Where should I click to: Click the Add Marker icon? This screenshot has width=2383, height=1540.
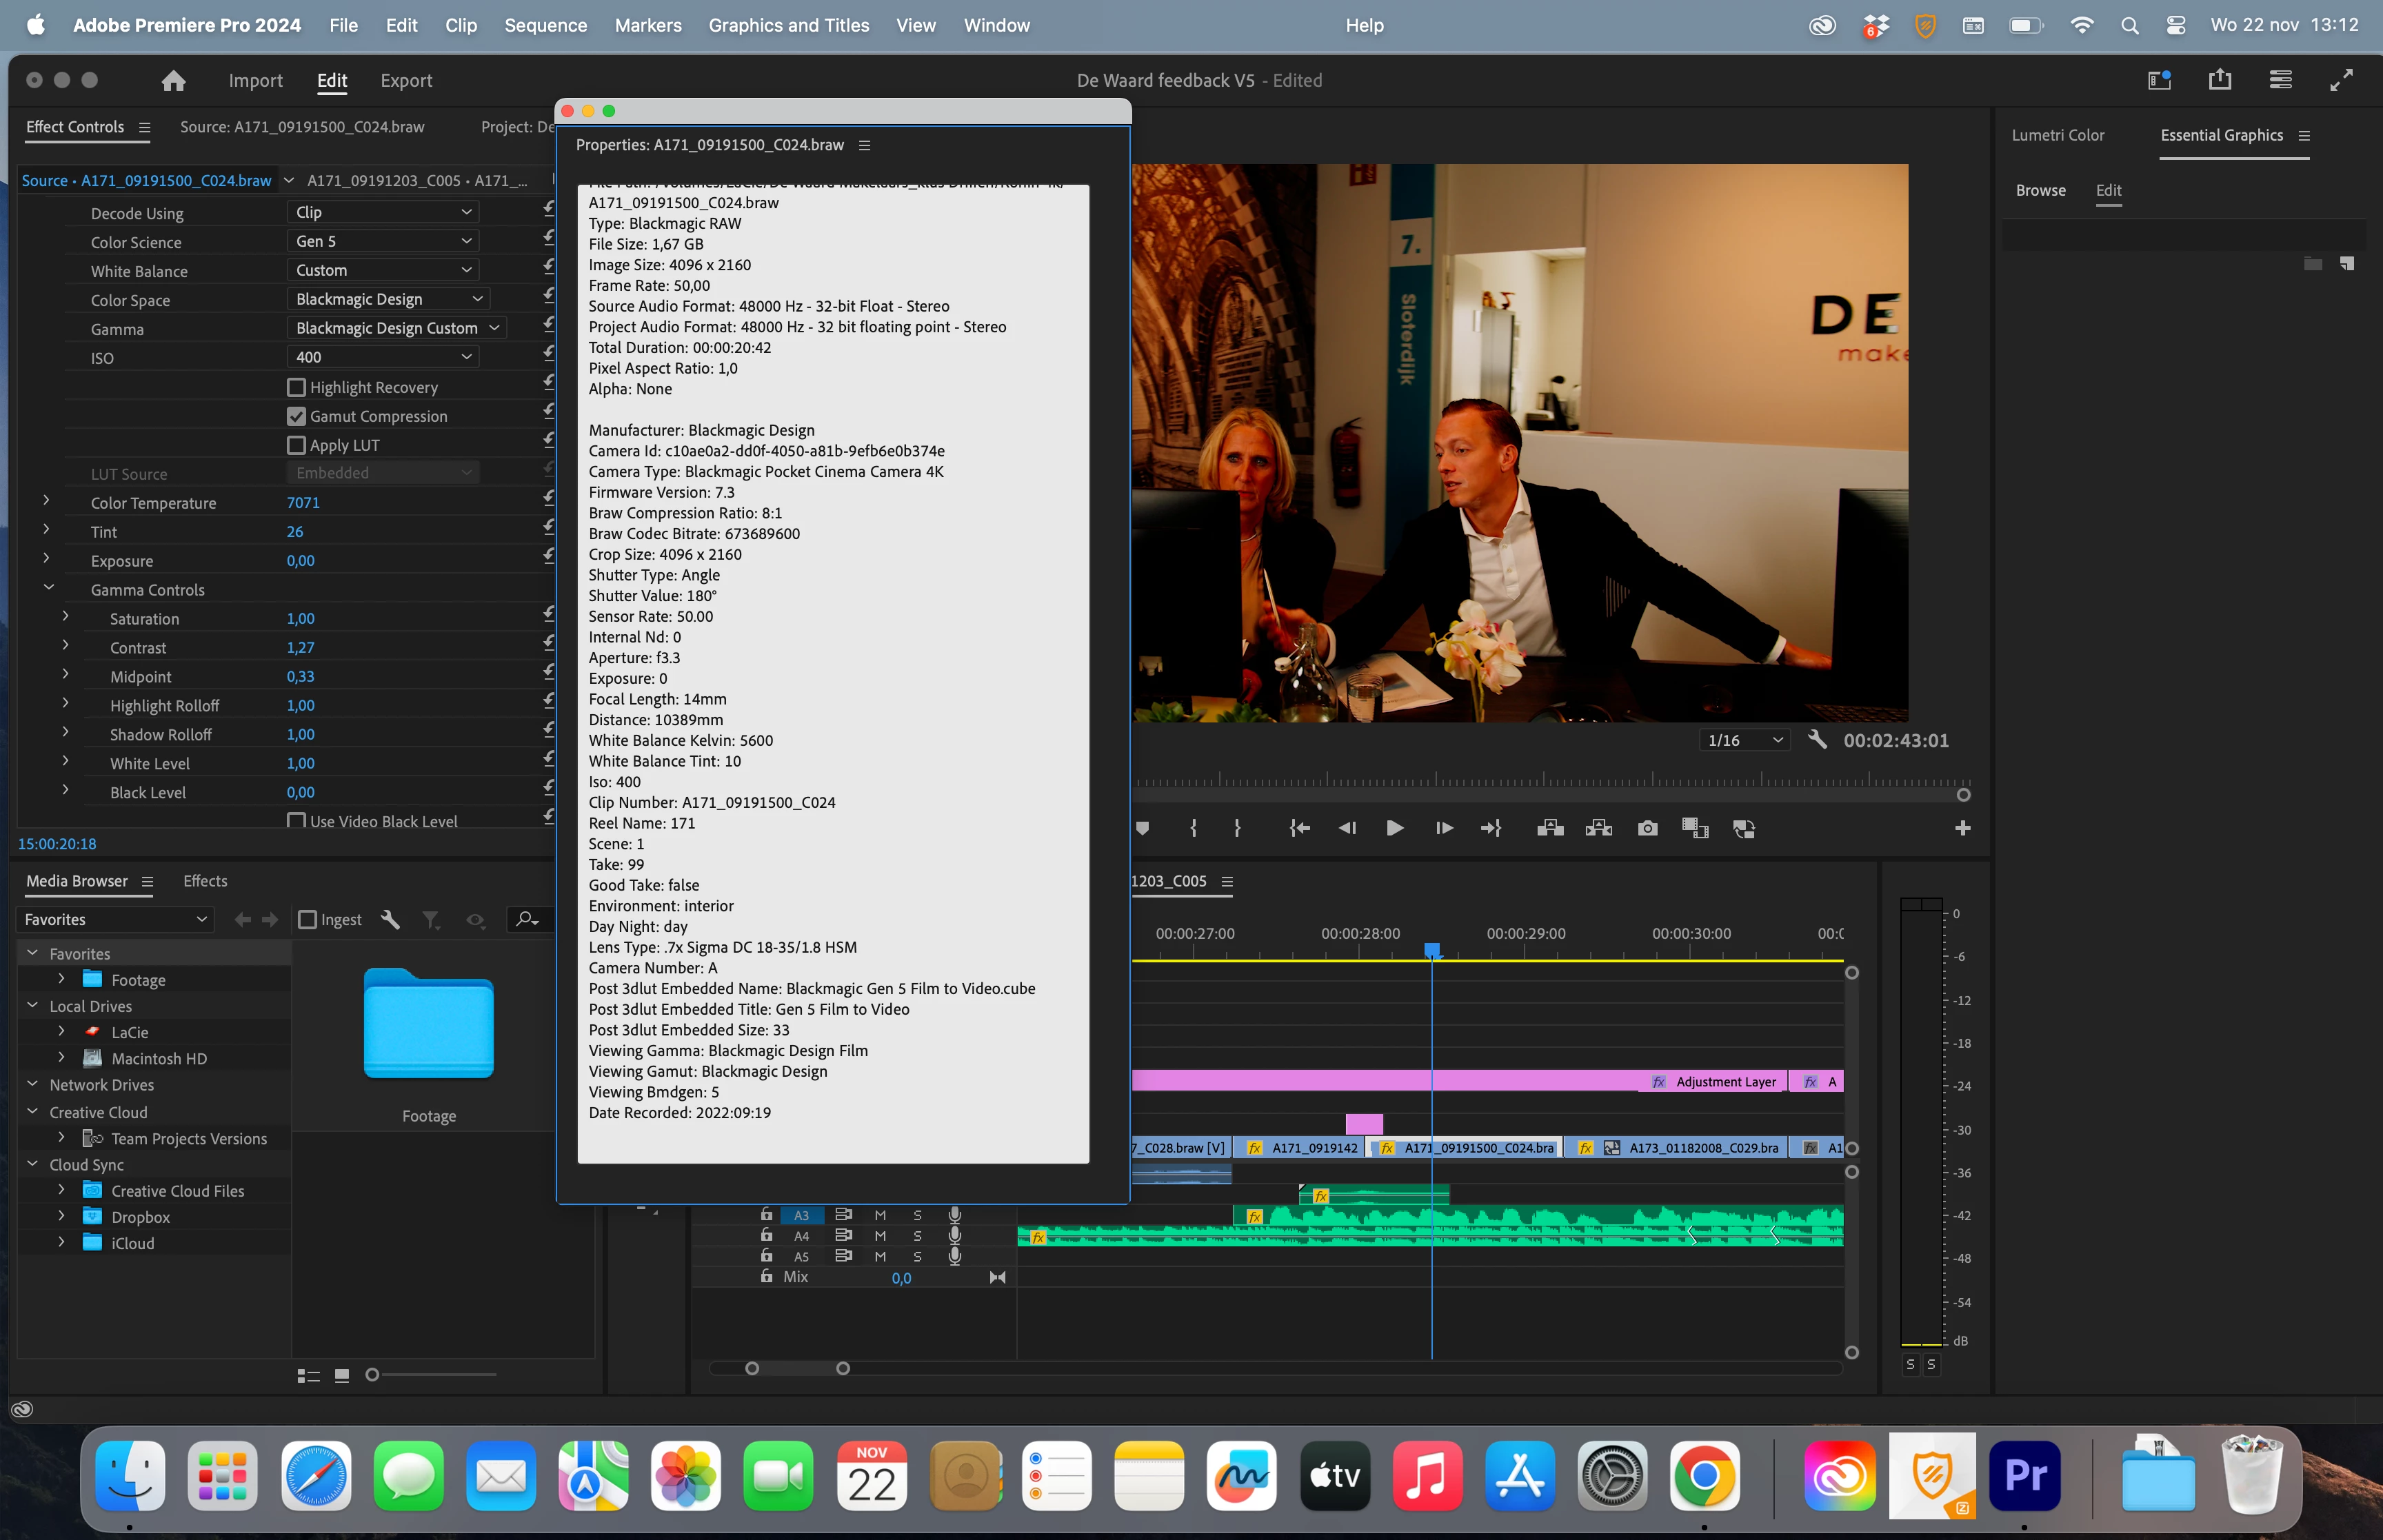tap(1142, 828)
